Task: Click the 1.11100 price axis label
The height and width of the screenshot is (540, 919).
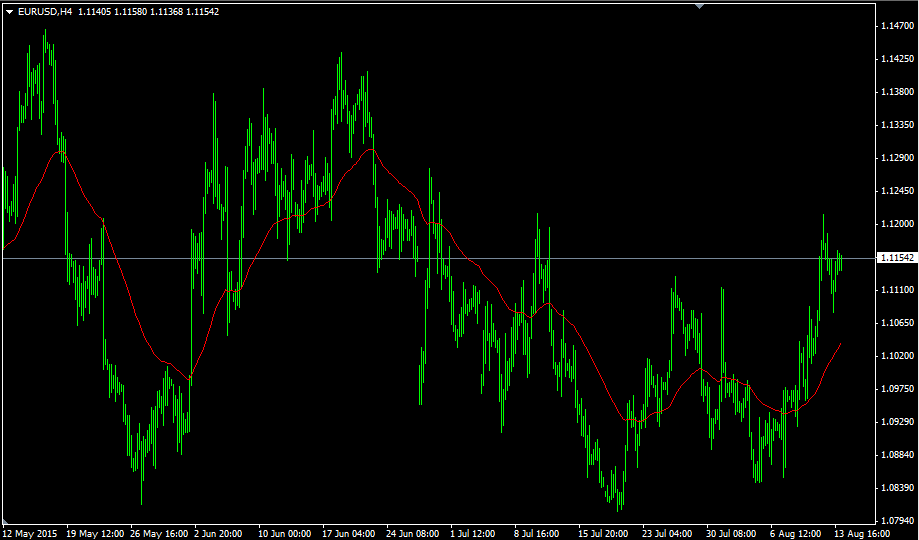Action: click(x=897, y=290)
